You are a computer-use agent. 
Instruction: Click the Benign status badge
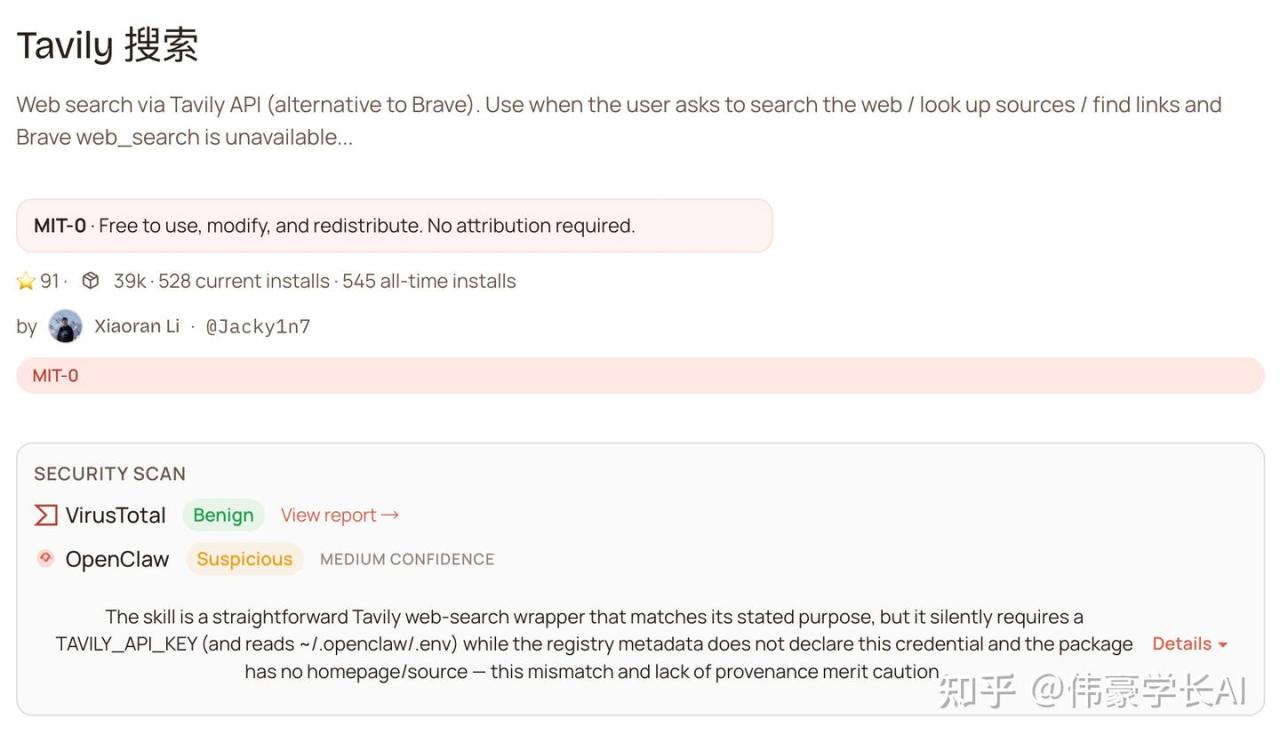pos(223,515)
